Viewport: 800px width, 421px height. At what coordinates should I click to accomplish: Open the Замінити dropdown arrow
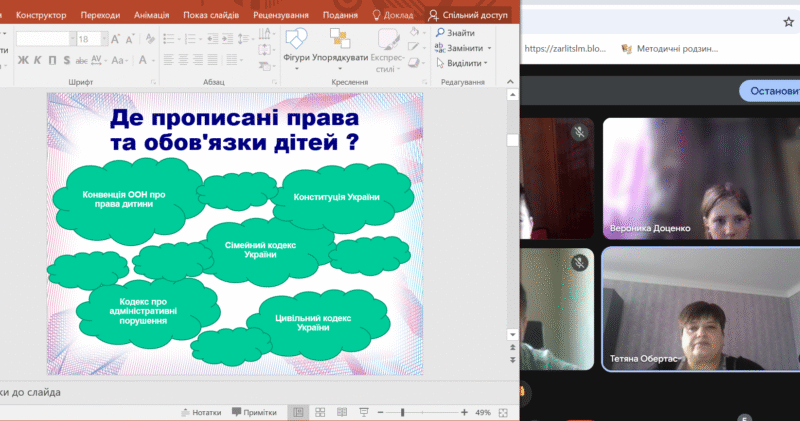tap(491, 48)
